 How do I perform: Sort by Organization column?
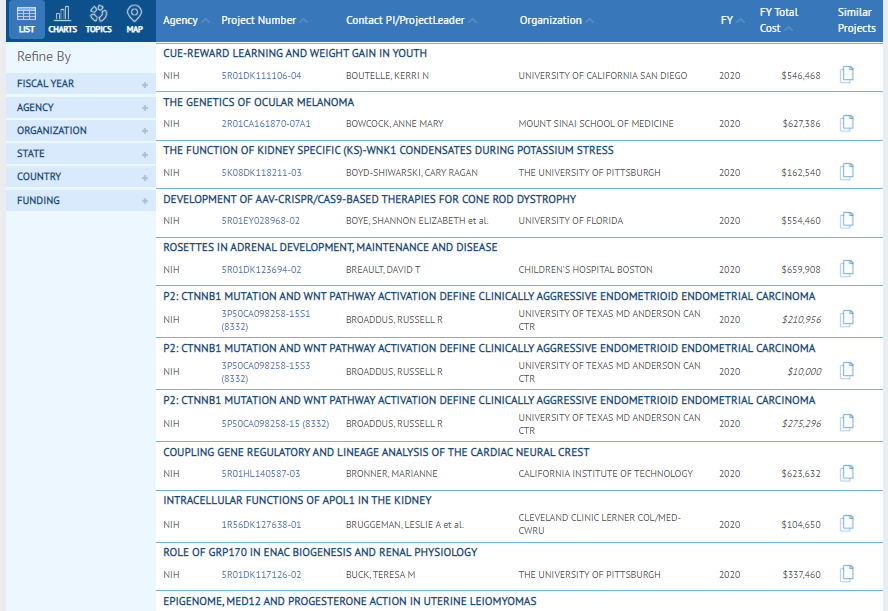point(557,20)
